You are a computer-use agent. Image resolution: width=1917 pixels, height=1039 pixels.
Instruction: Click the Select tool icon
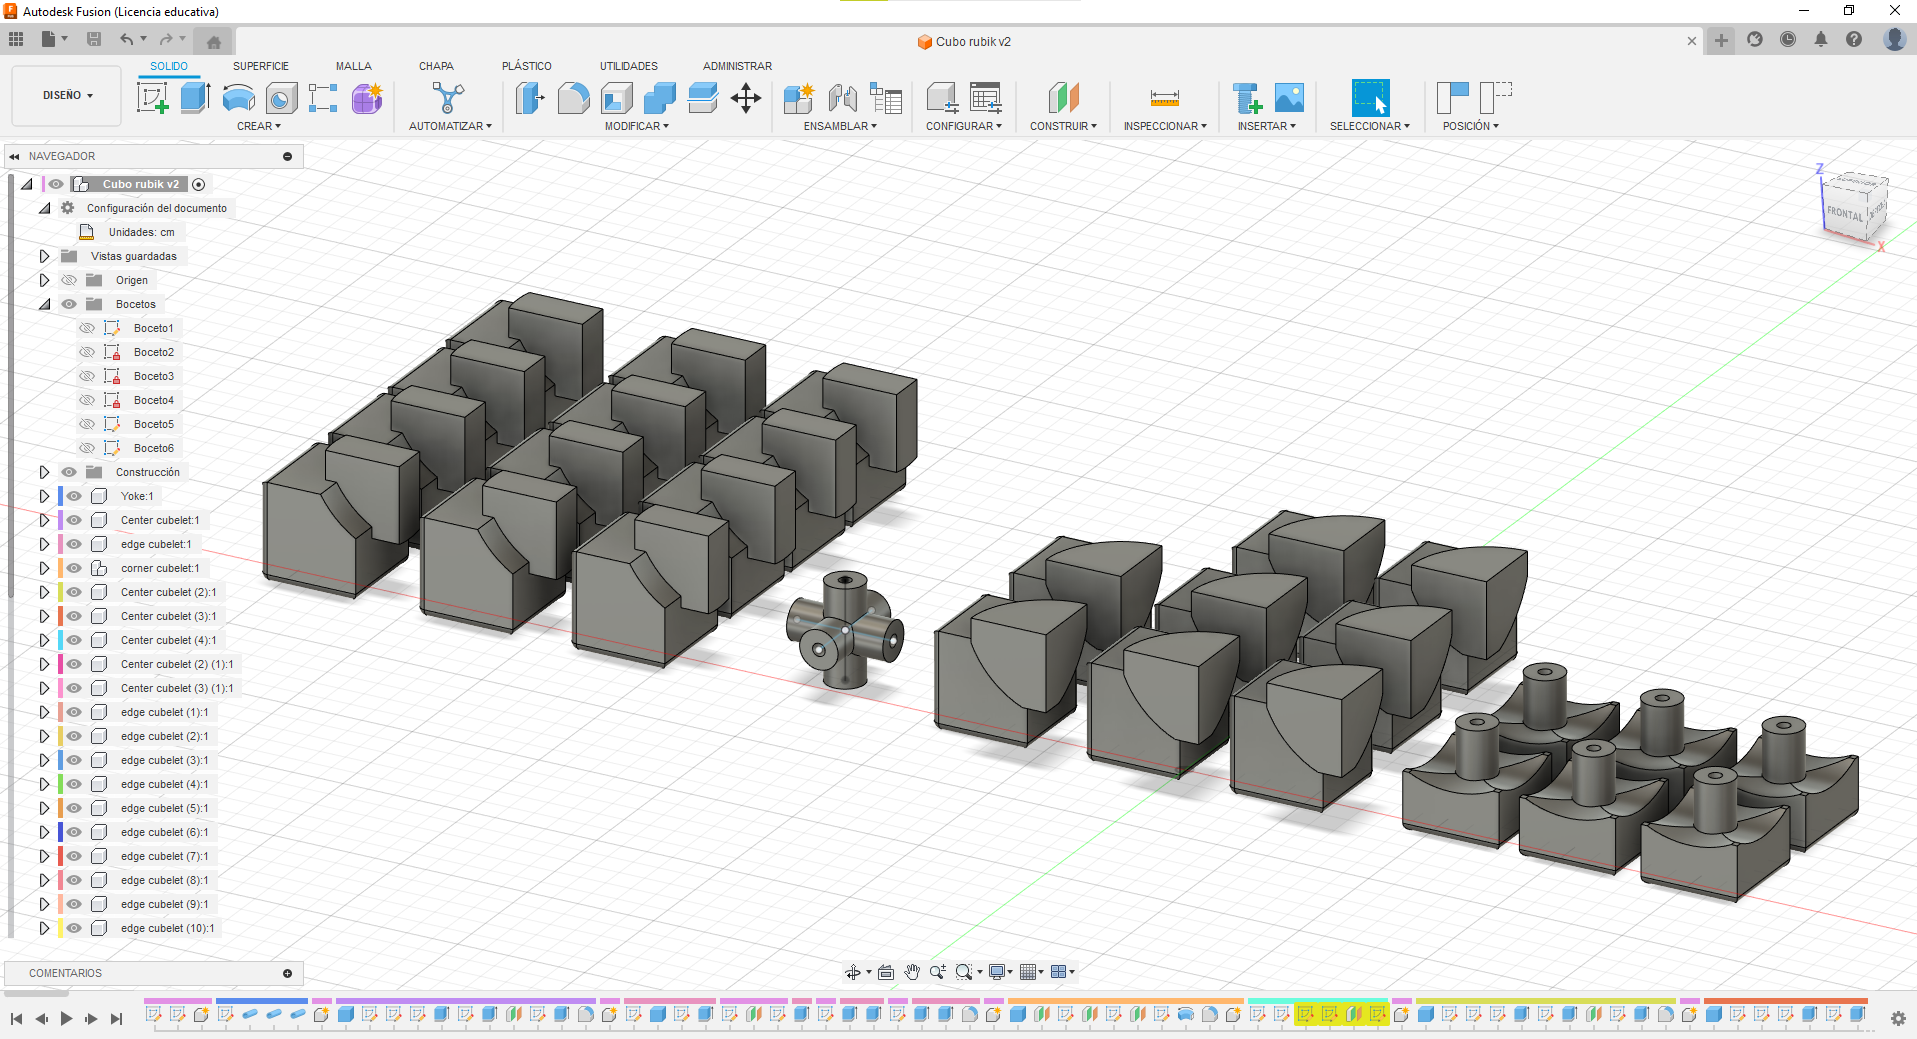(x=1370, y=98)
